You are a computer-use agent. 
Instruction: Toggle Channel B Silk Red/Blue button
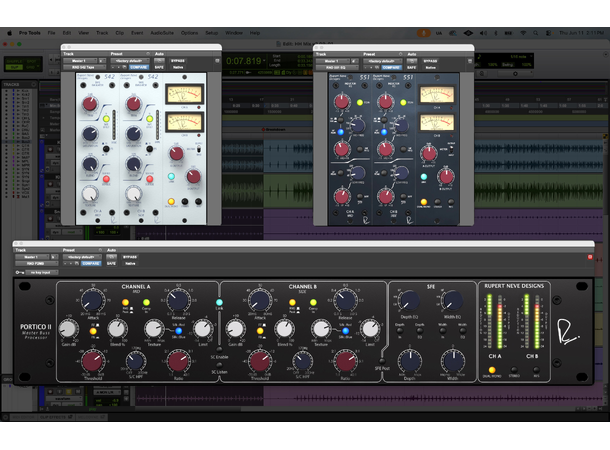tap(345, 331)
